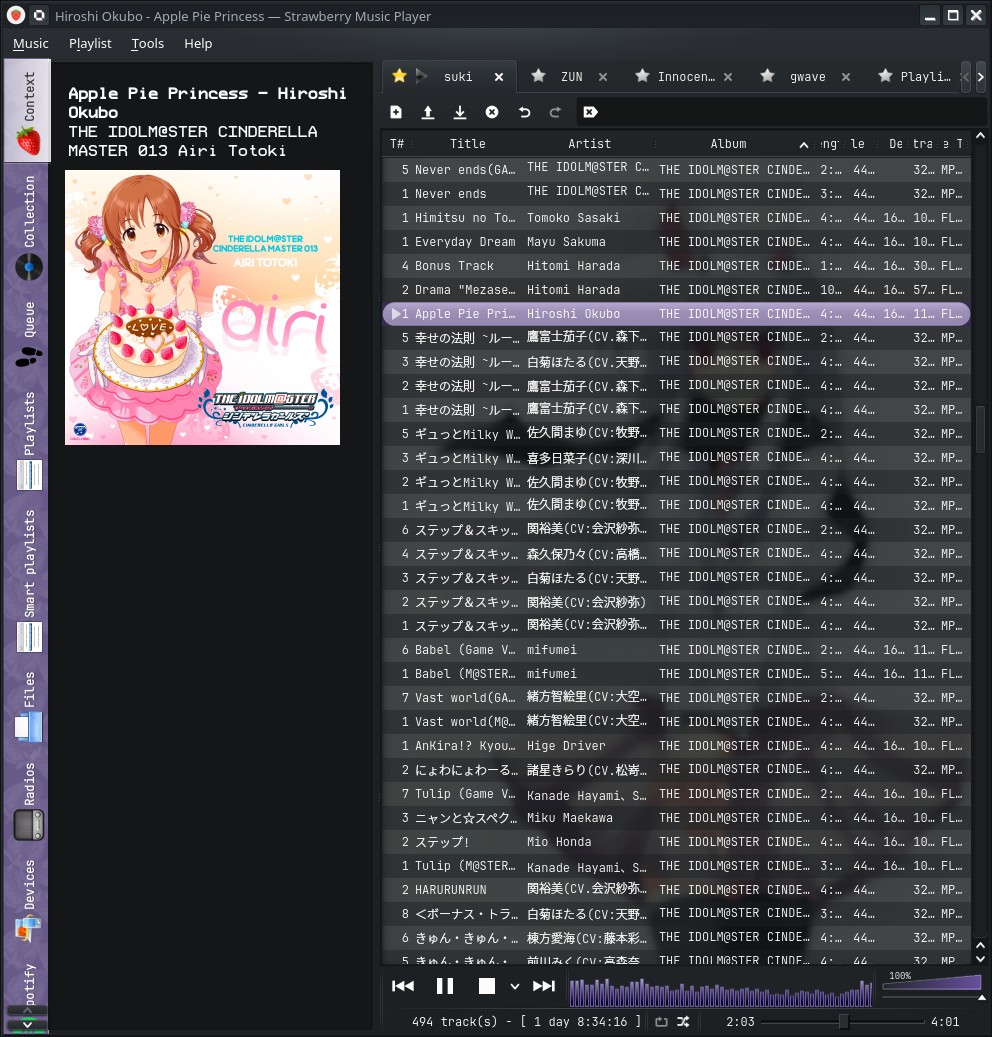Click the Airi Totoki album cover
Image resolution: width=992 pixels, height=1037 pixels.
point(202,308)
